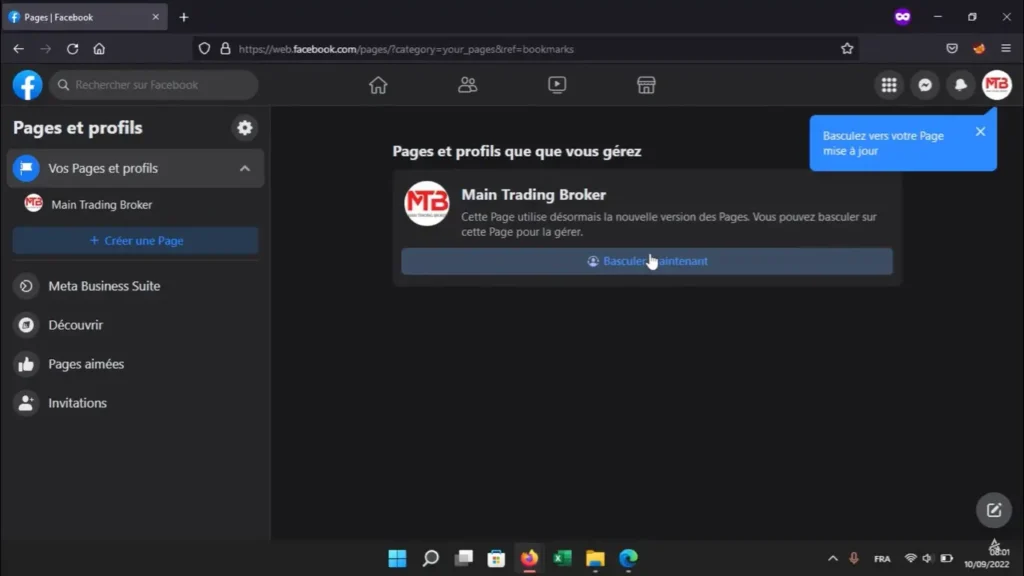The height and width of the screenshot is (576, 1024).
Task: Reload the current page
Action: [72, 49]
